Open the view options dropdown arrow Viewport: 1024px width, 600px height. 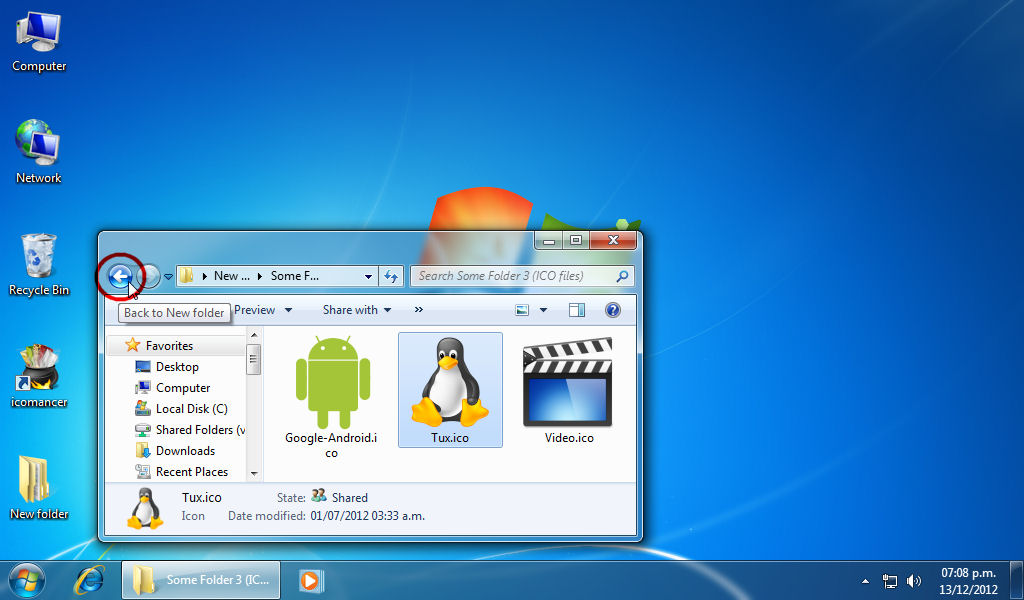pyautogui.click(x=543, y=311)
